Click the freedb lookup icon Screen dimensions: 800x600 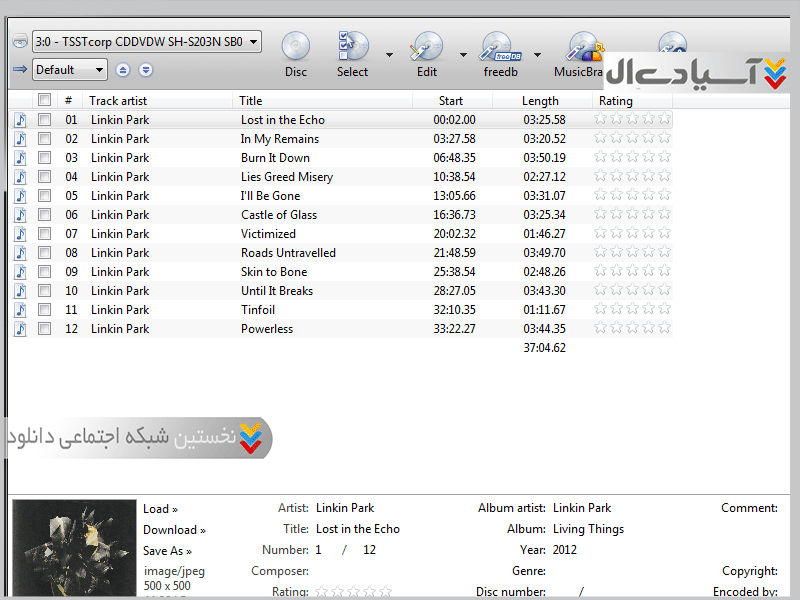(499, 47)
